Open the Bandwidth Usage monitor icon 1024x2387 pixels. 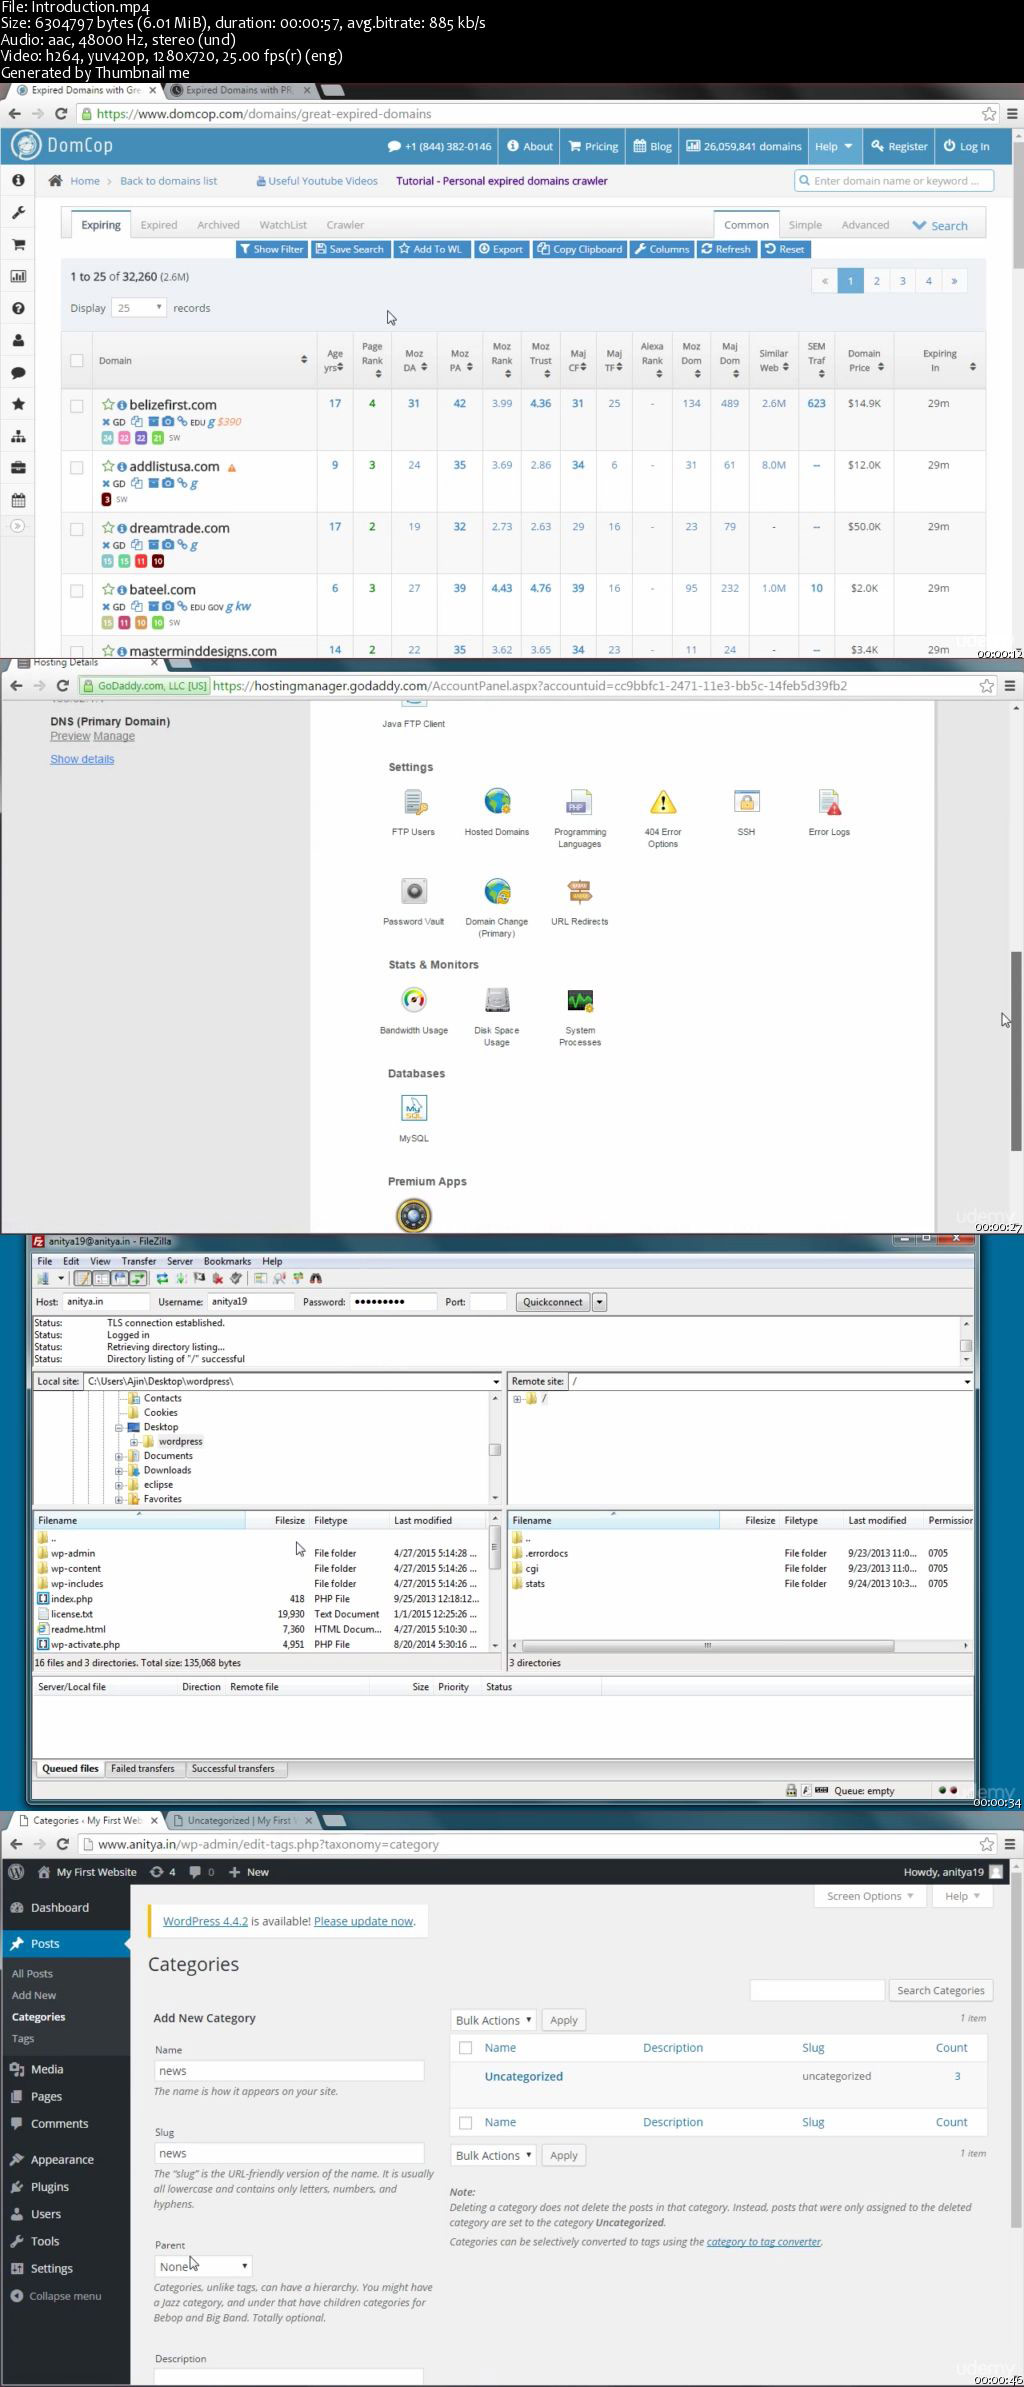pos(414,1000)
